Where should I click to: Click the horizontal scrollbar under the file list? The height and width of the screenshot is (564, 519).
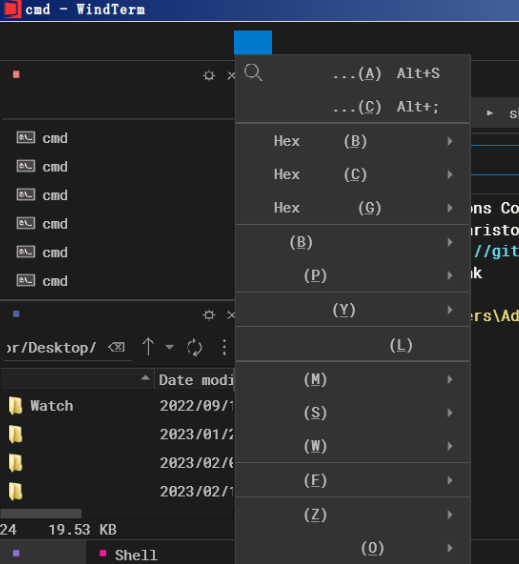coord(41,513)
